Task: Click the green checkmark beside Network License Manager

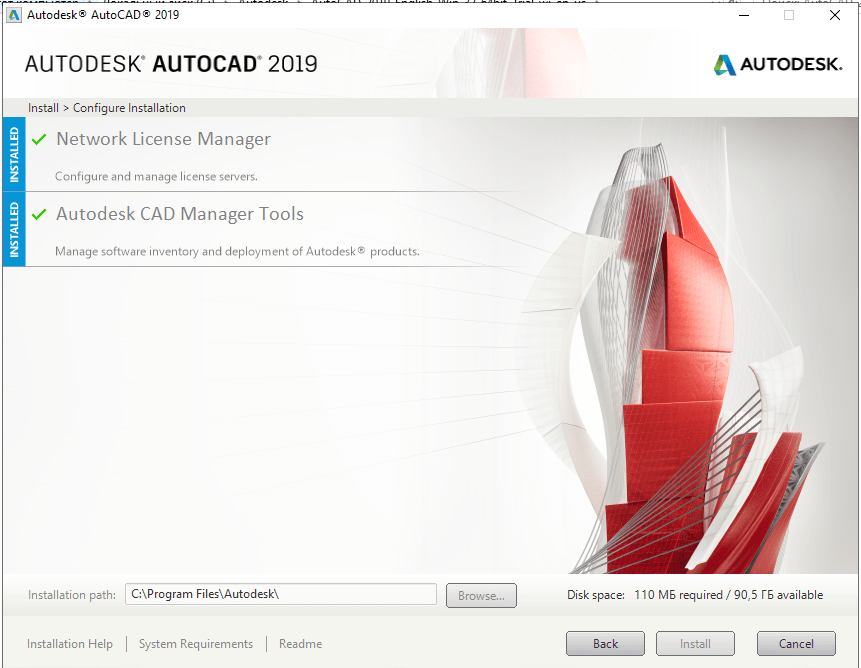Action: pyautogui.click(x=39, y=139)
